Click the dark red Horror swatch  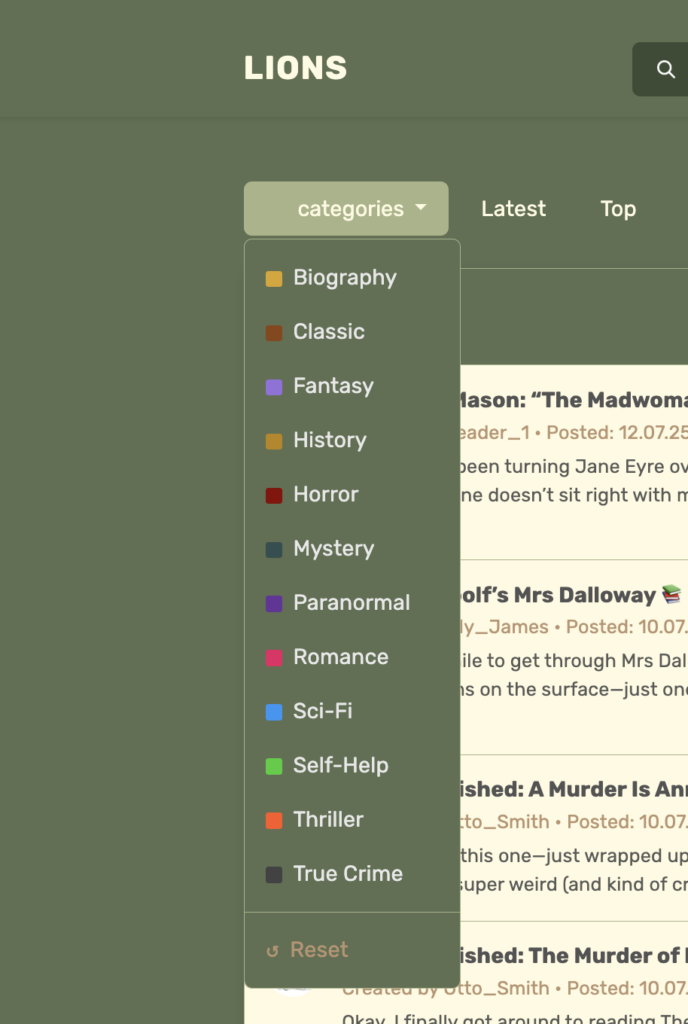(273, 495)
